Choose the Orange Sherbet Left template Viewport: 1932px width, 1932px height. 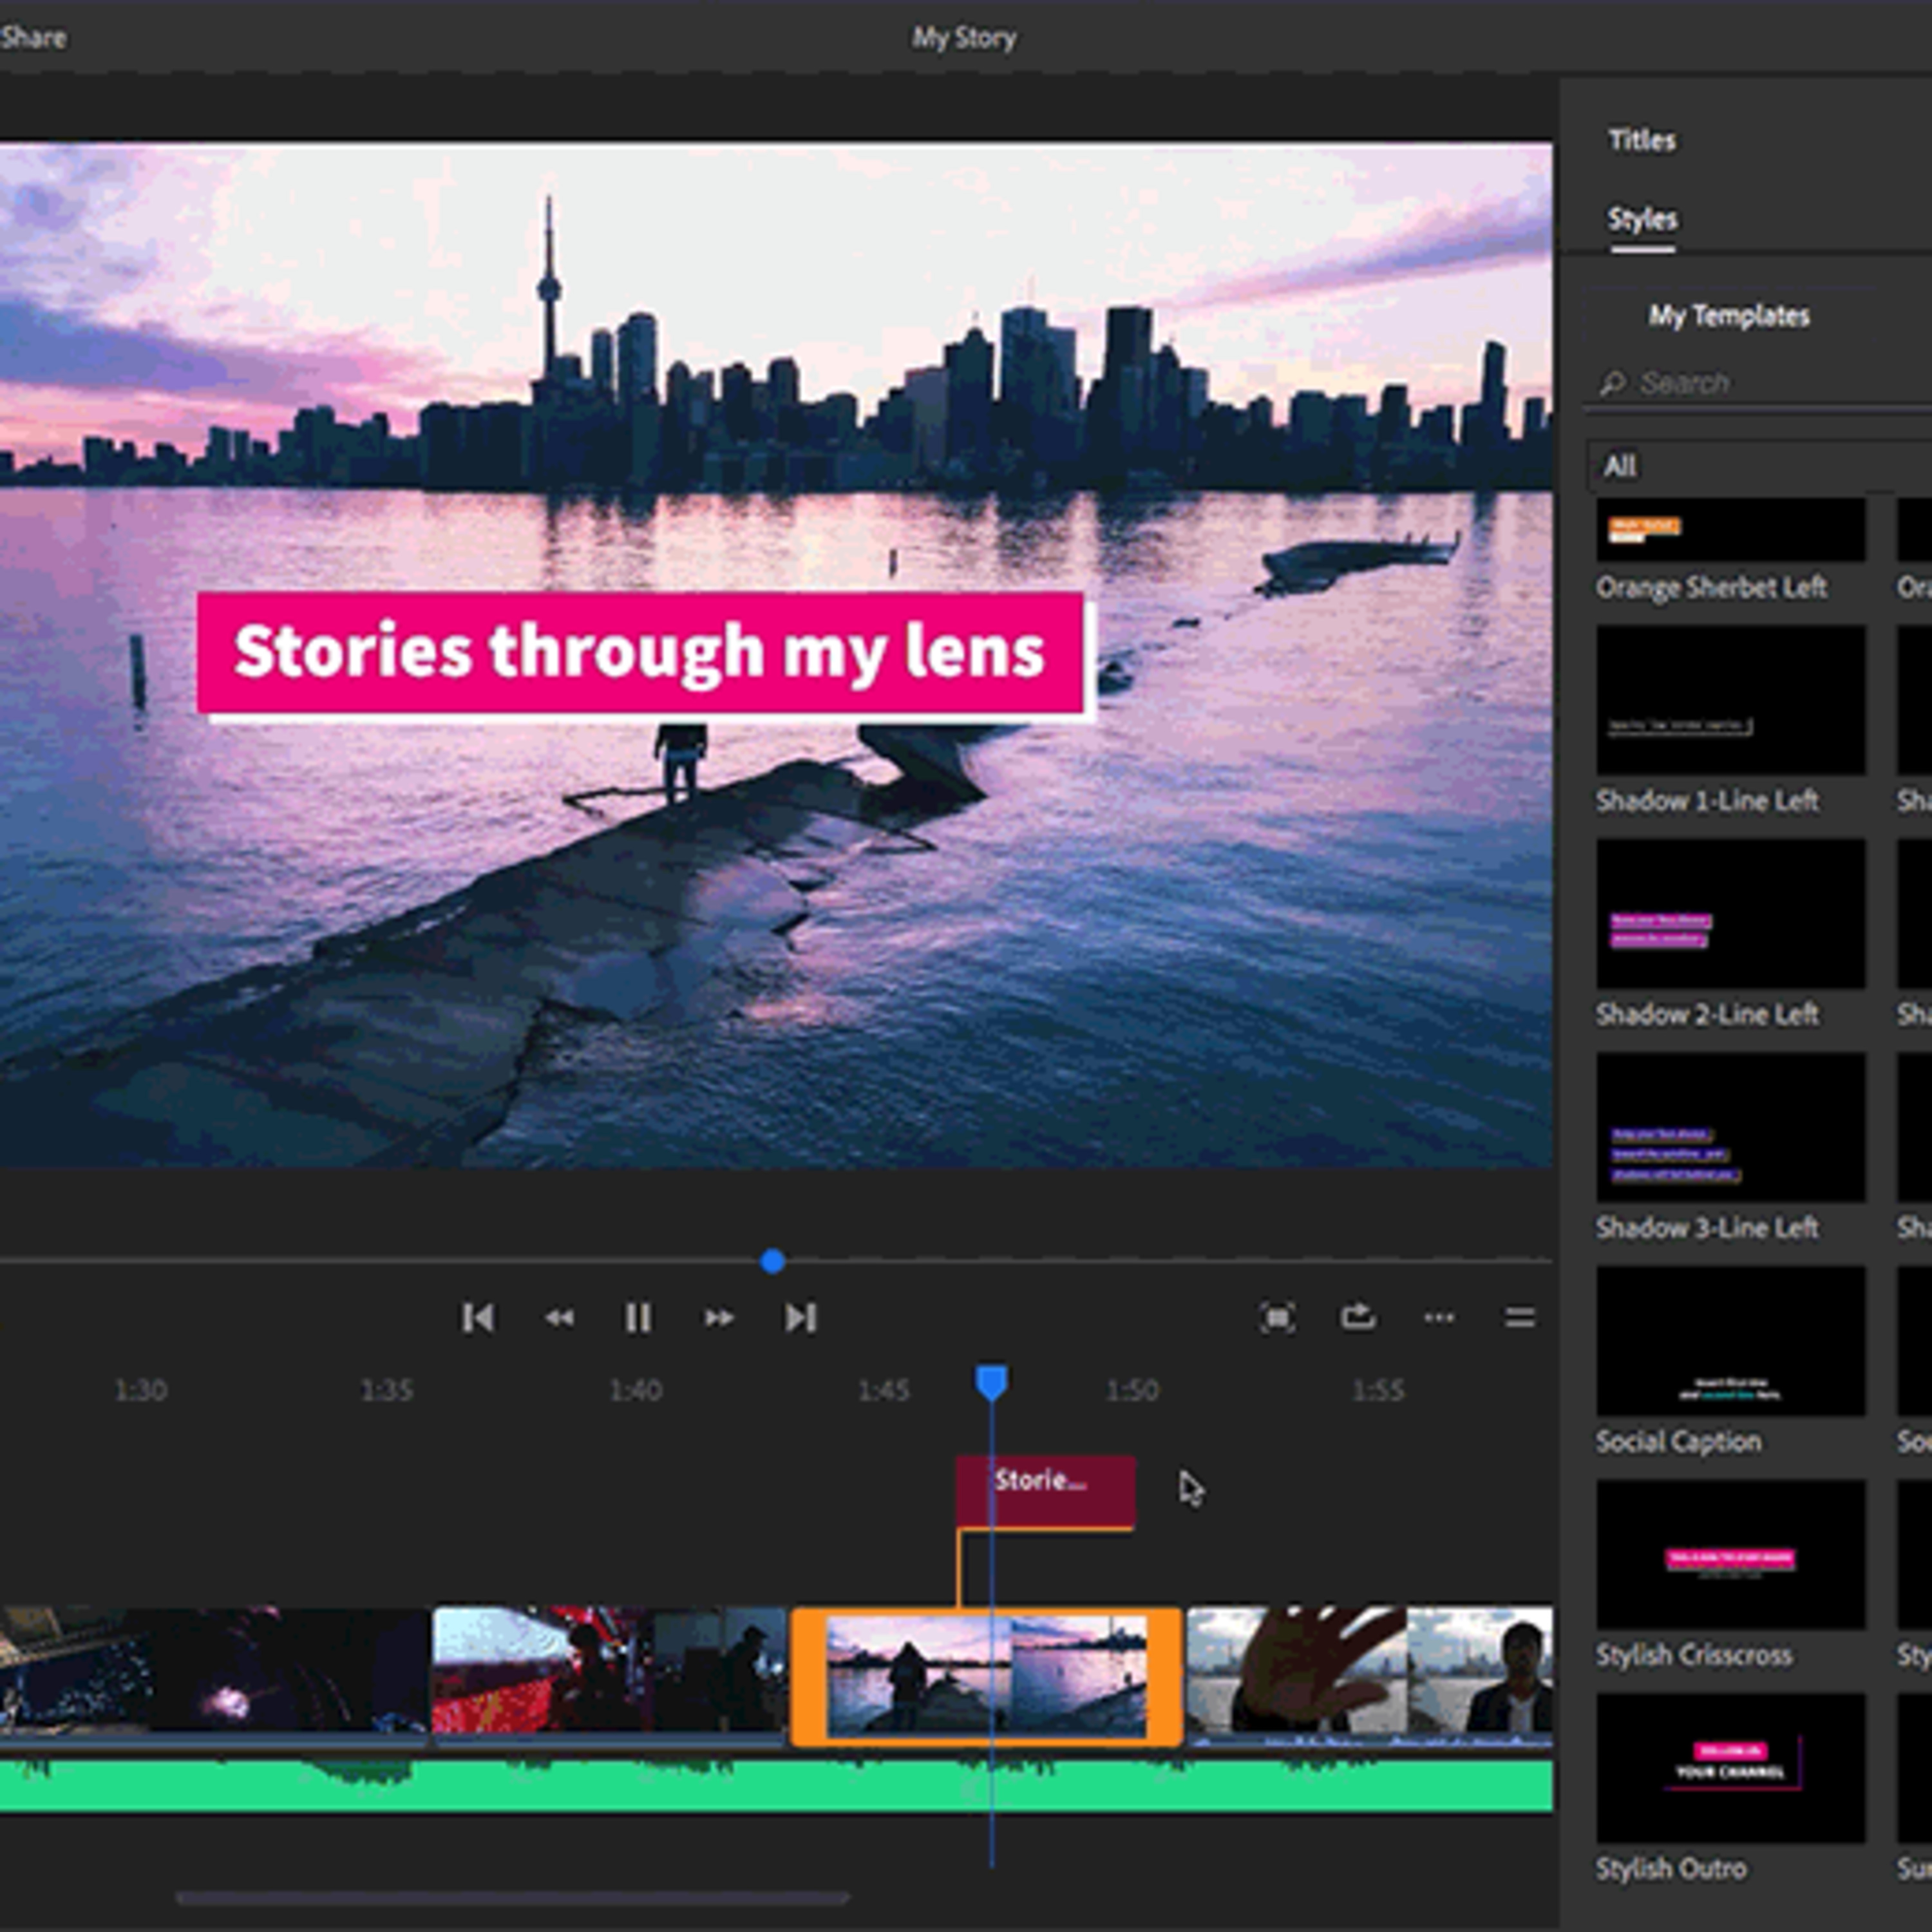(1730, 530)
